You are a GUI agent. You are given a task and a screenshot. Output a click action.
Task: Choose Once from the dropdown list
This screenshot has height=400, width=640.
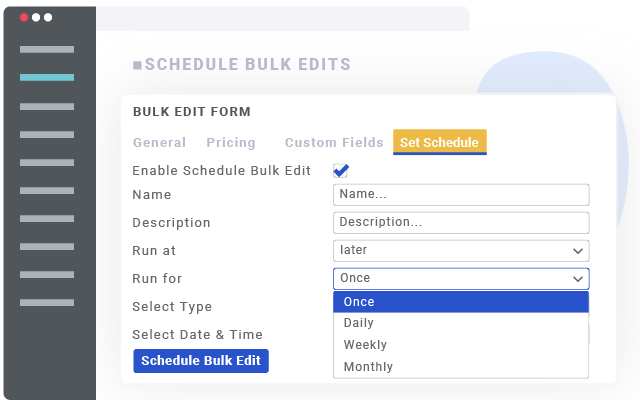[x=460, y=302]
